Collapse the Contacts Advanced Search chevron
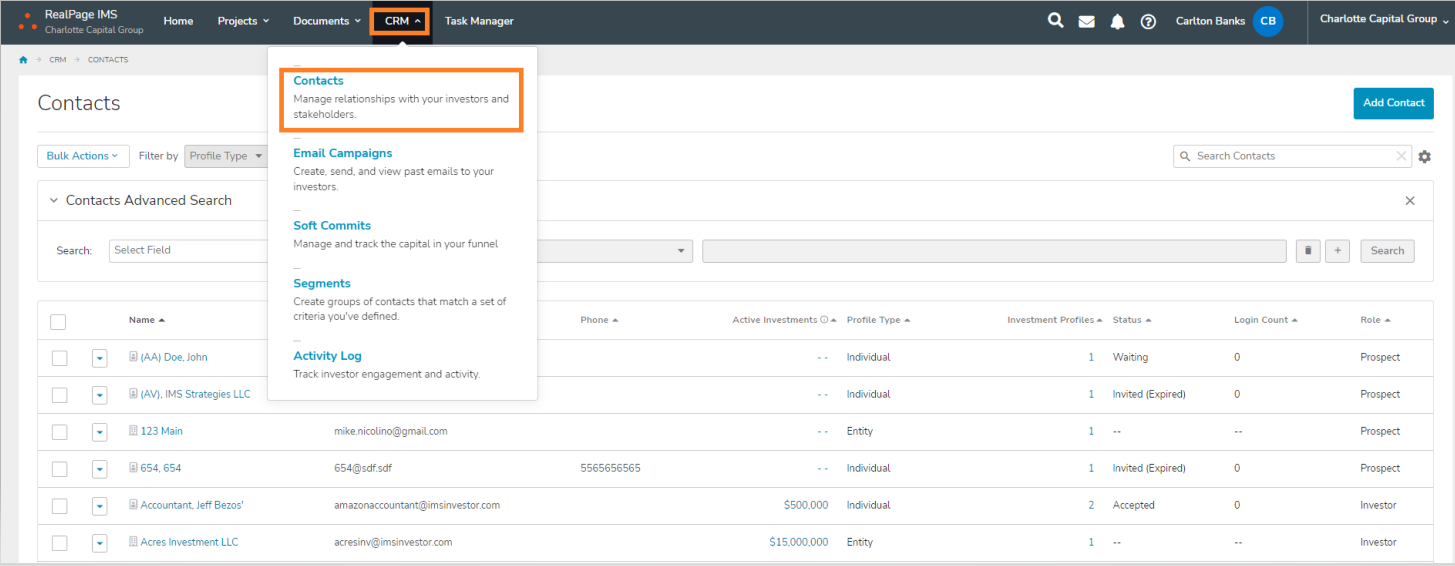 [54, 200]
